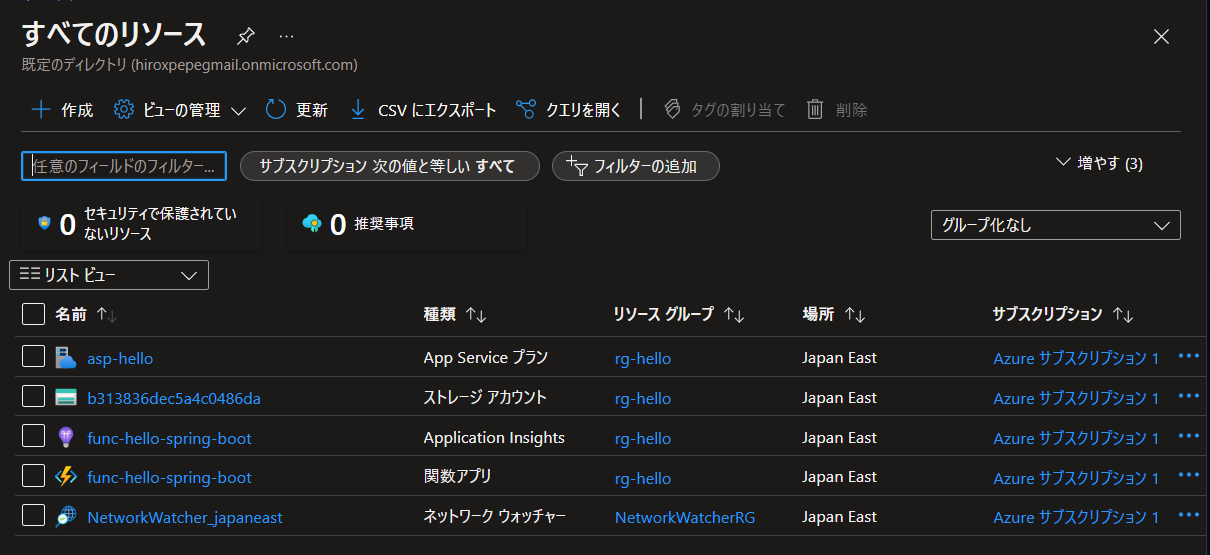The image size is (1210, 555).
Task: Click the App Service plan icon for asp-hello
Action: click(x=66, y=357)
